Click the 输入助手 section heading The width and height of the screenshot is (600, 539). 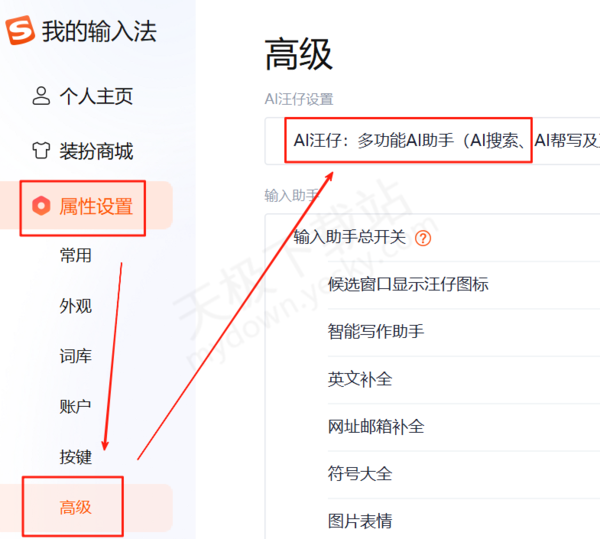[292, 195]
